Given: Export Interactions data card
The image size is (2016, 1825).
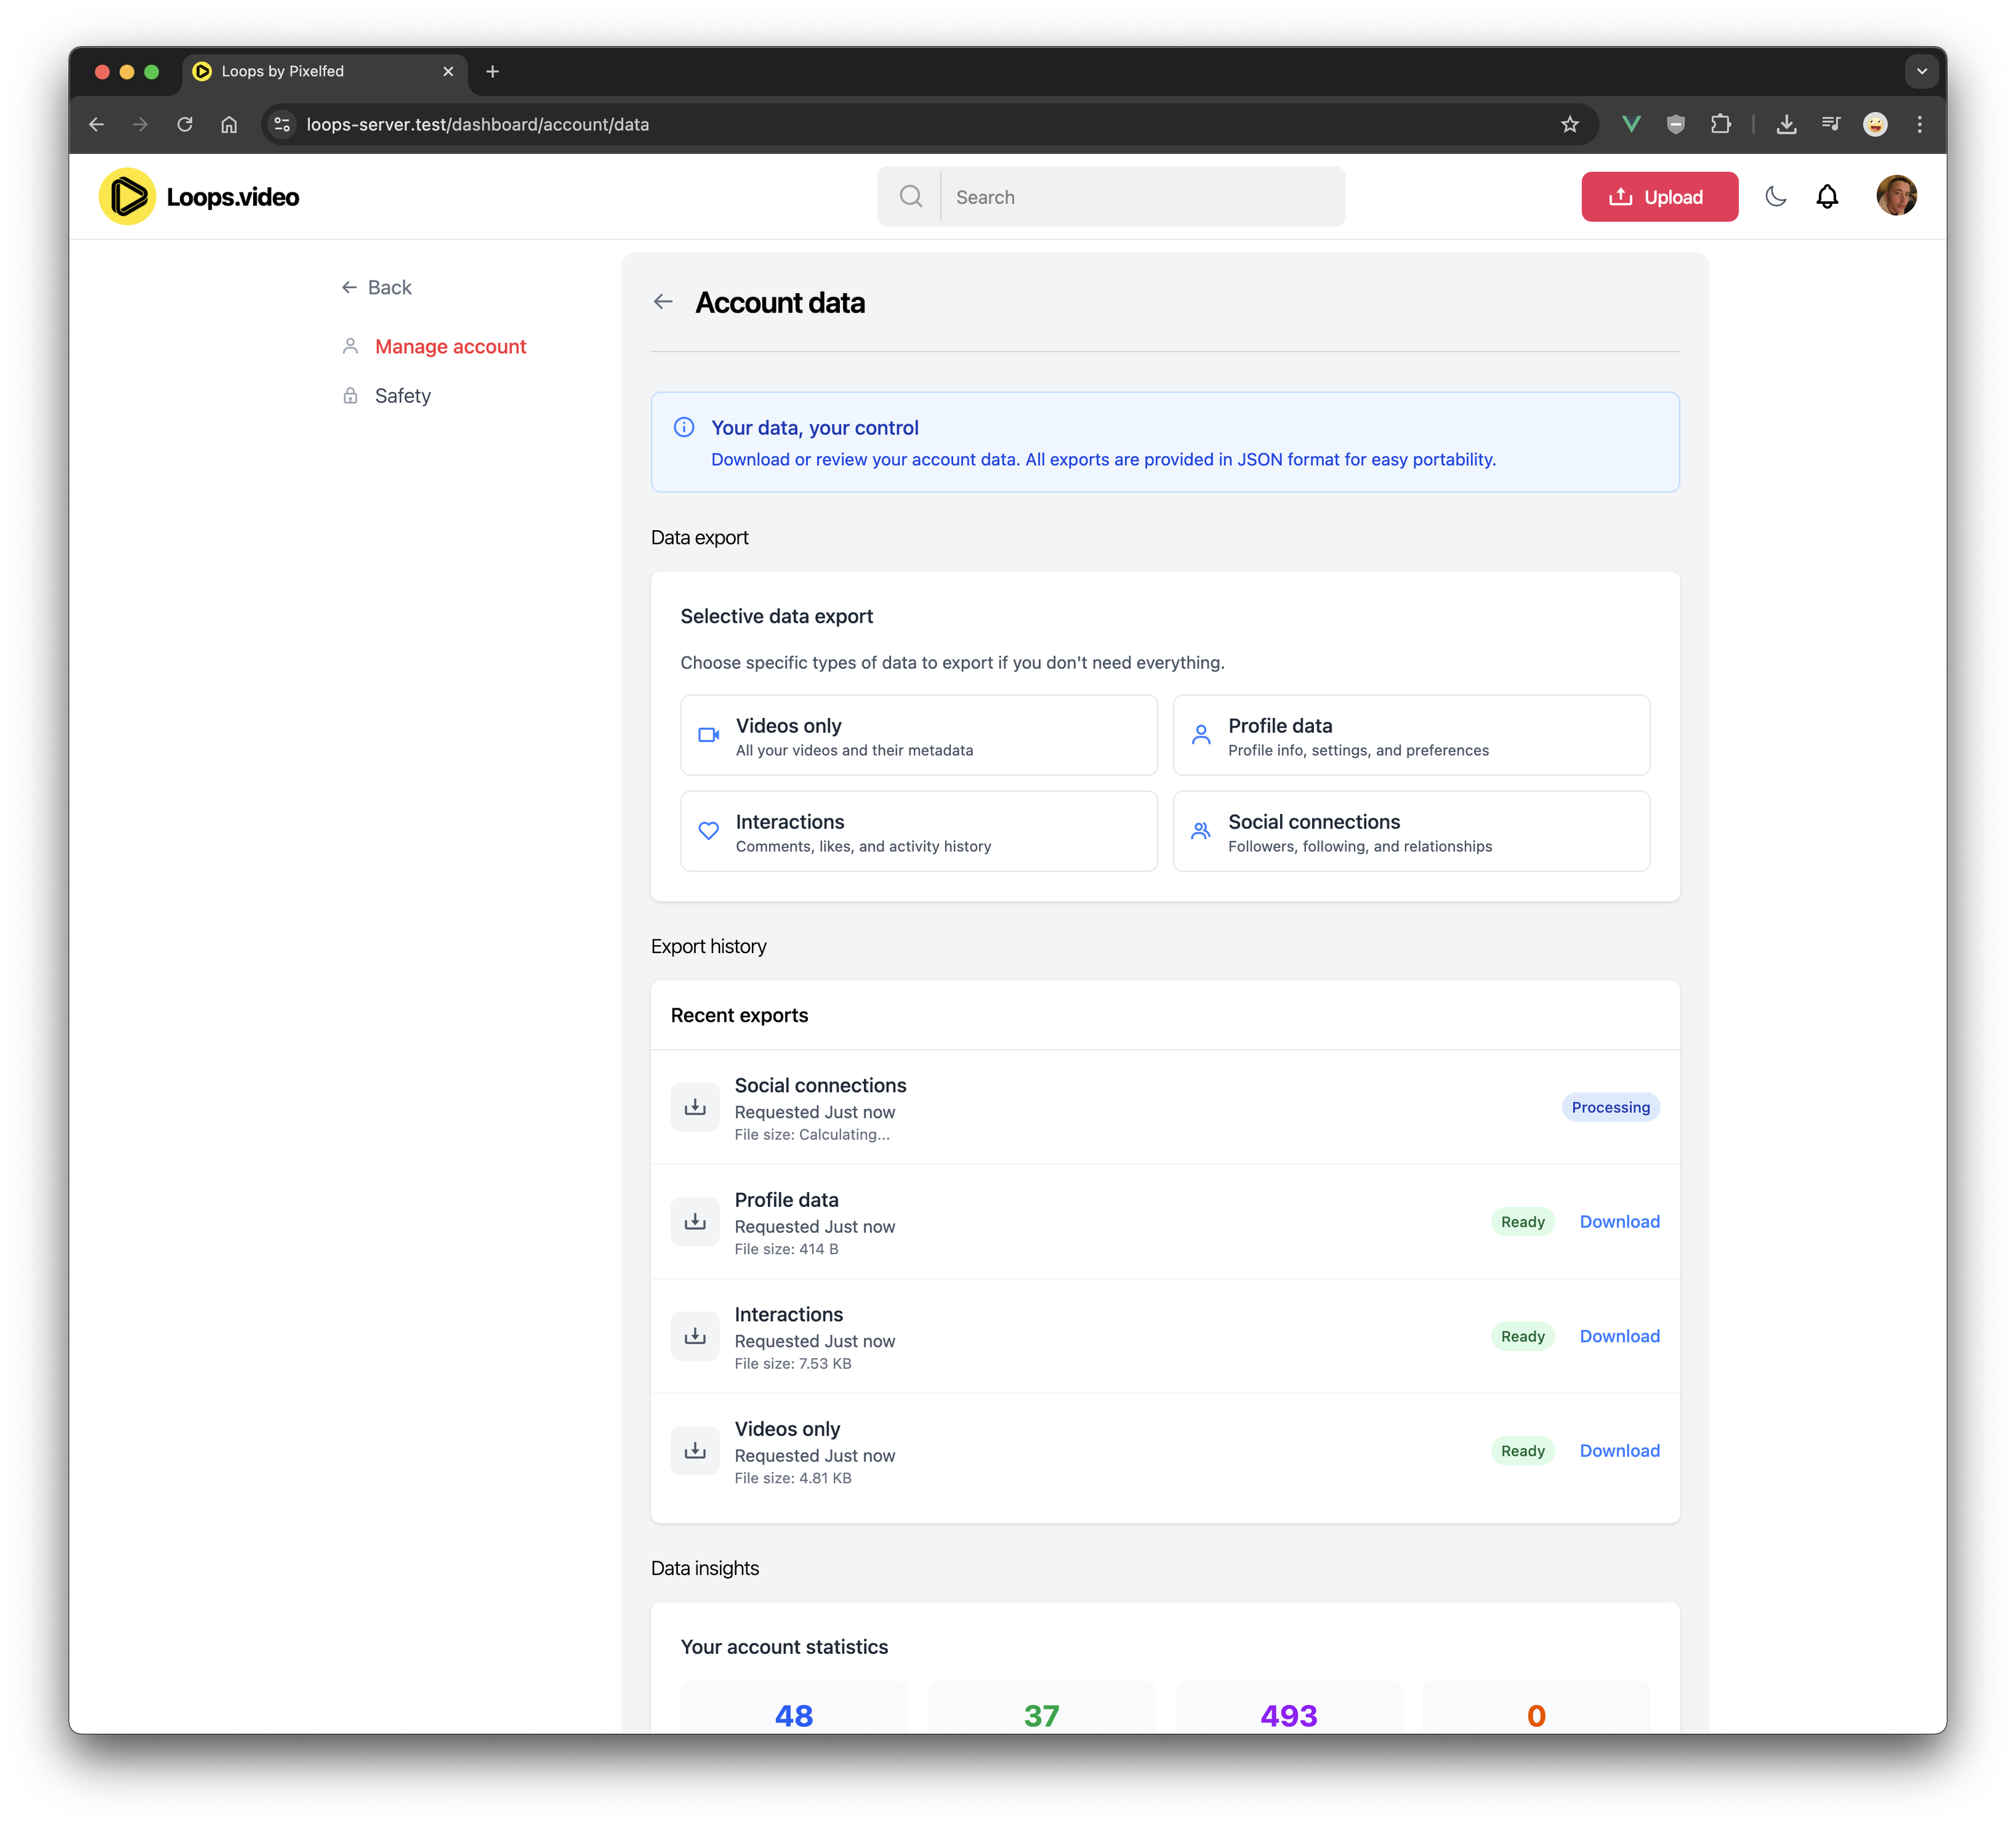Looking at the screenshot, I should tap(918, 832).
